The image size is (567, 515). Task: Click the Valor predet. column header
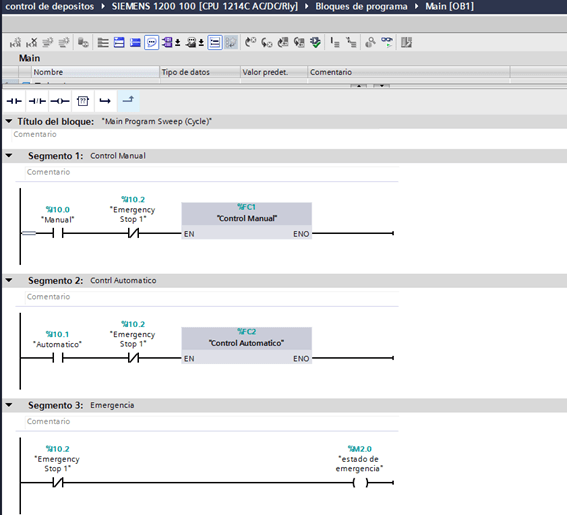click(274, 72)
